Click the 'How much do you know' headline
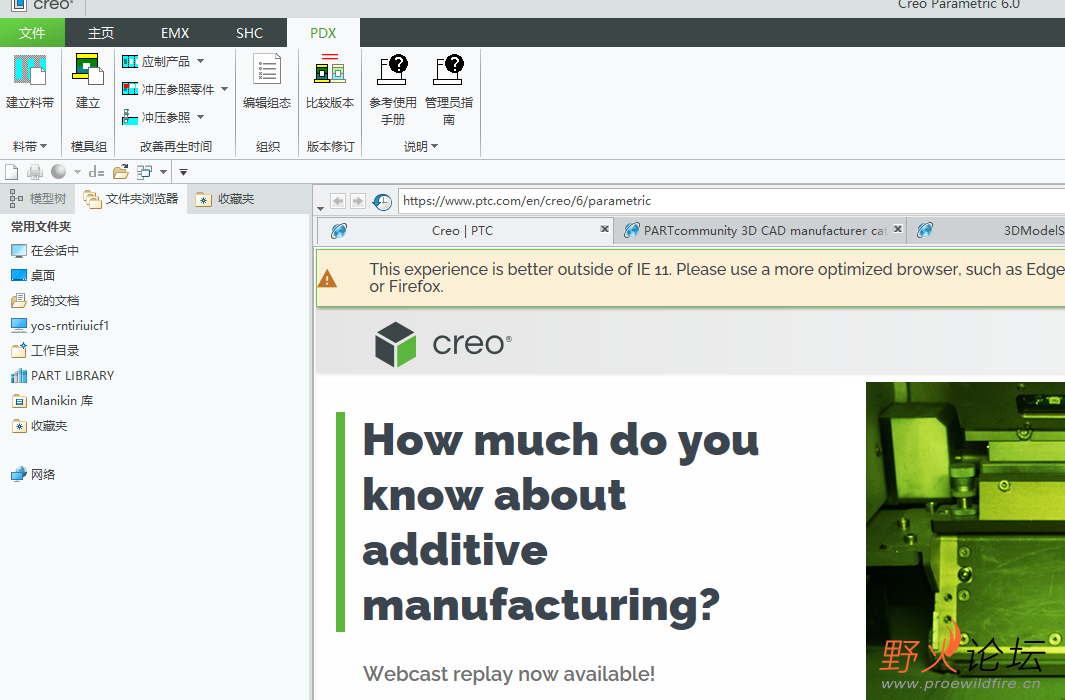Image resolution: width=1065 pixels, height=700 pixels. 561,522
